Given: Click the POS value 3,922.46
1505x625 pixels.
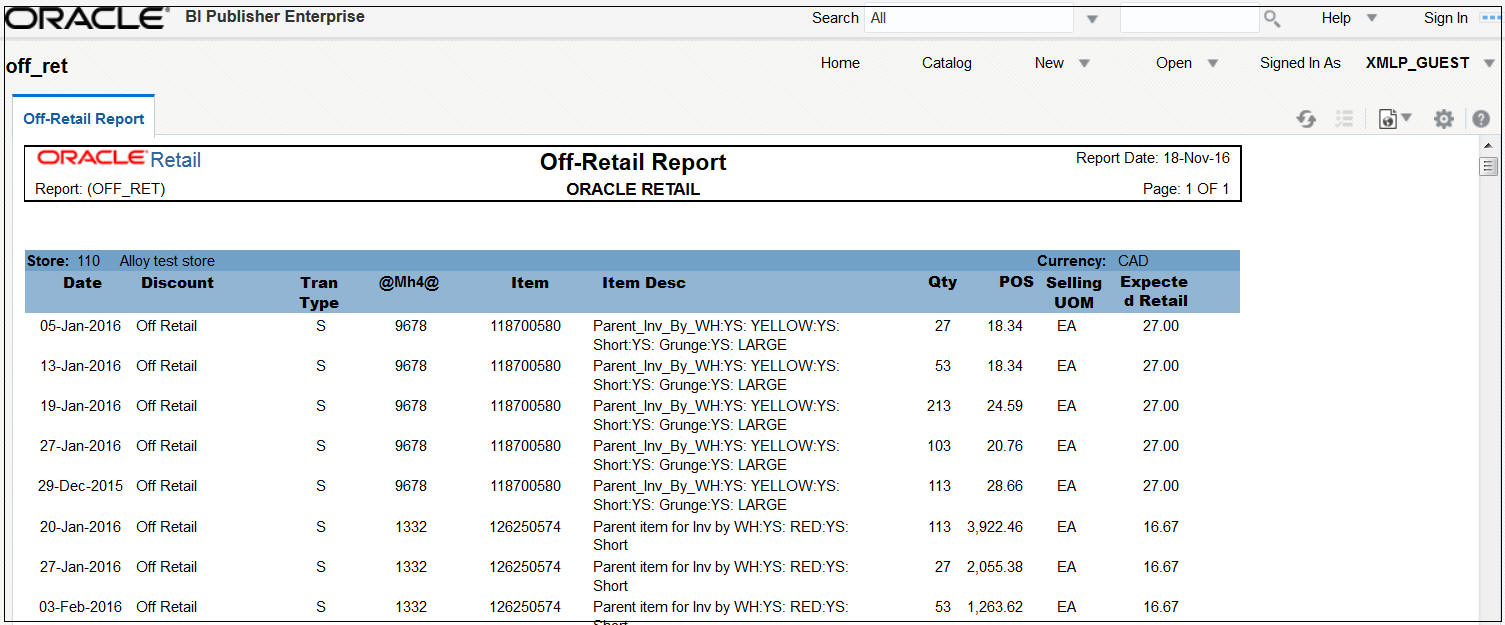Looking at the screenshot, I should [x=995, y=527].
